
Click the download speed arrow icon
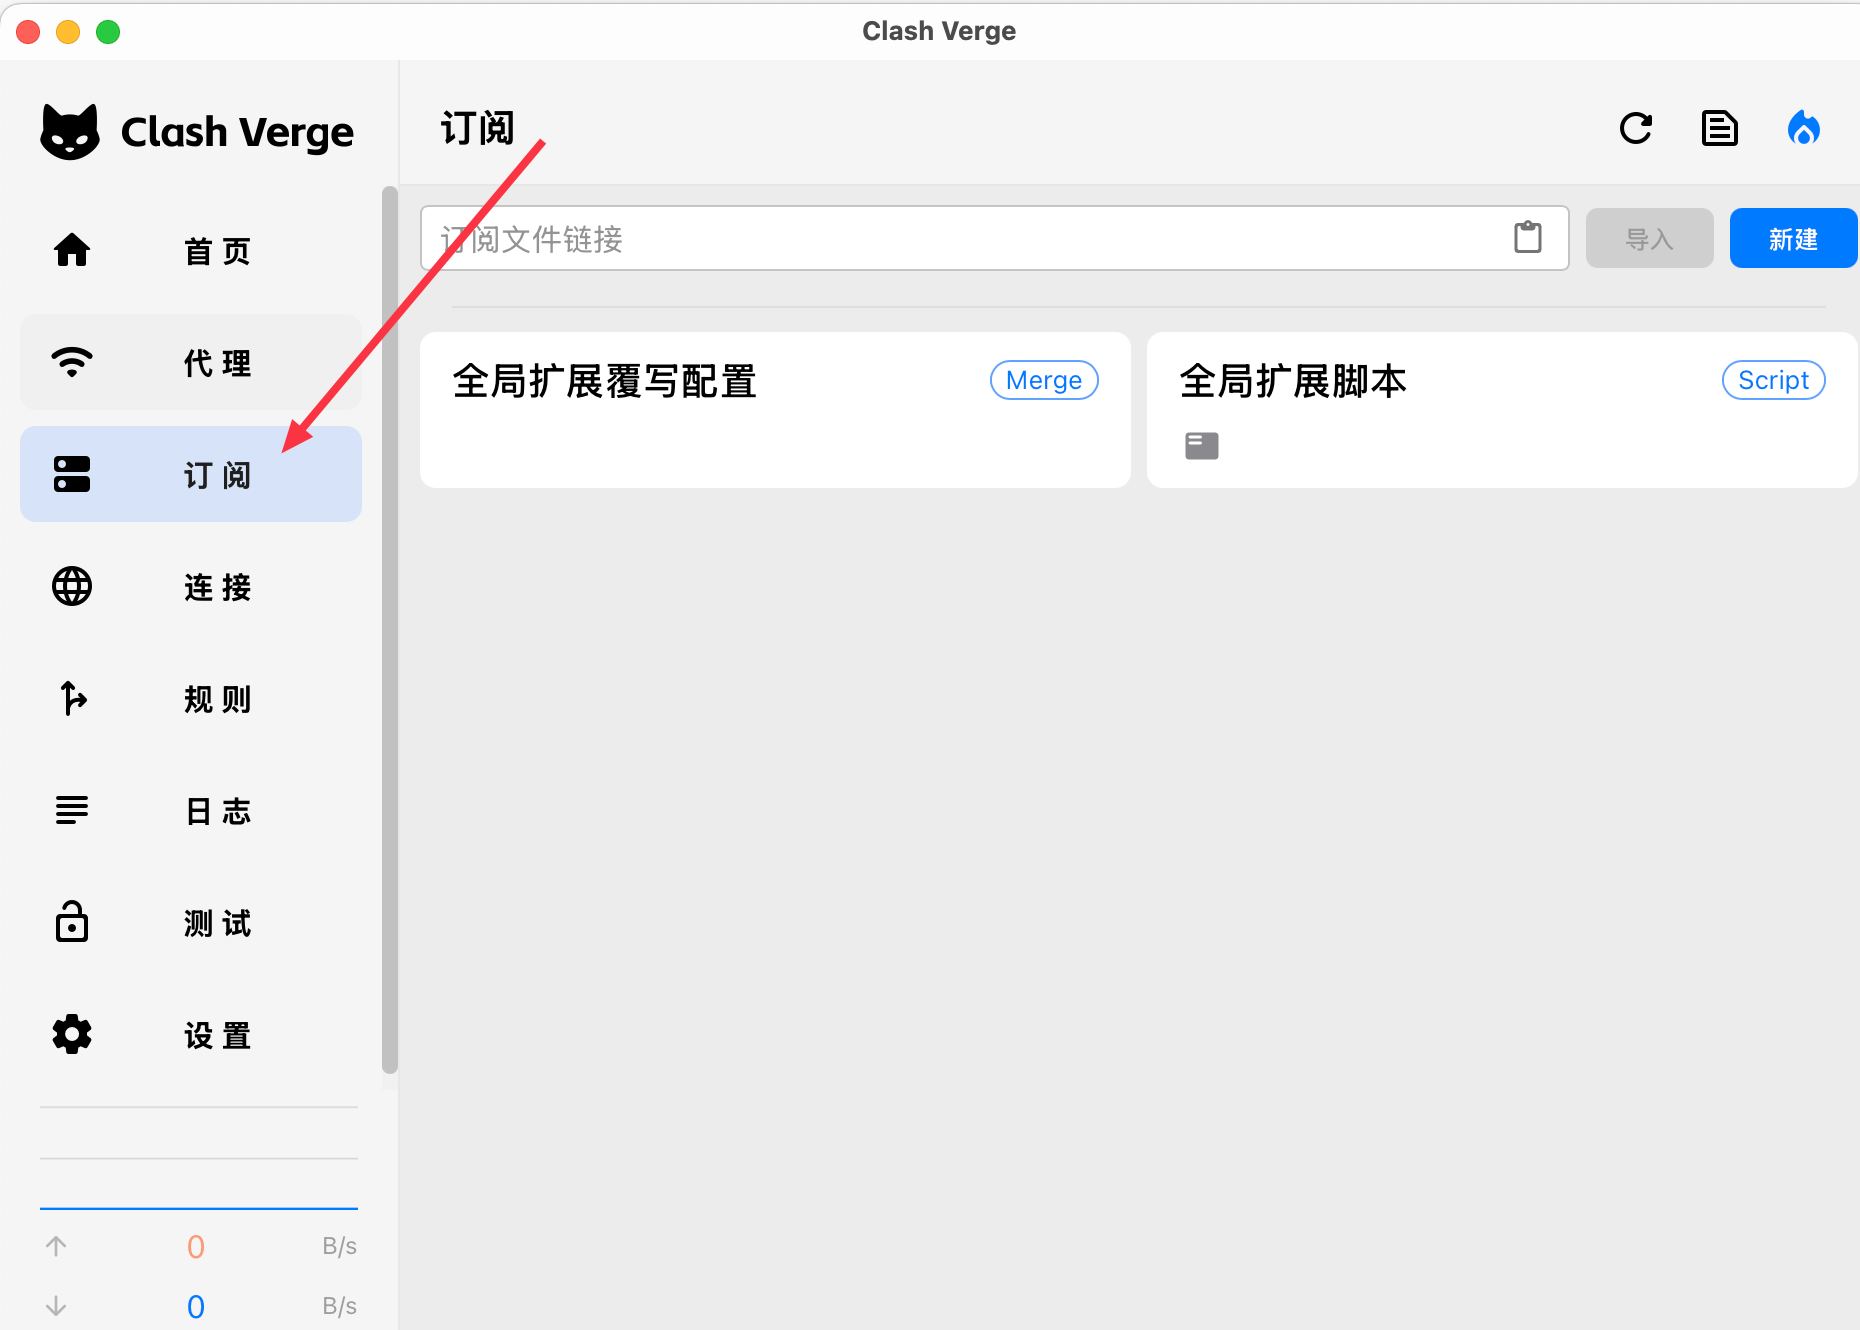[x=56, y=1306]
